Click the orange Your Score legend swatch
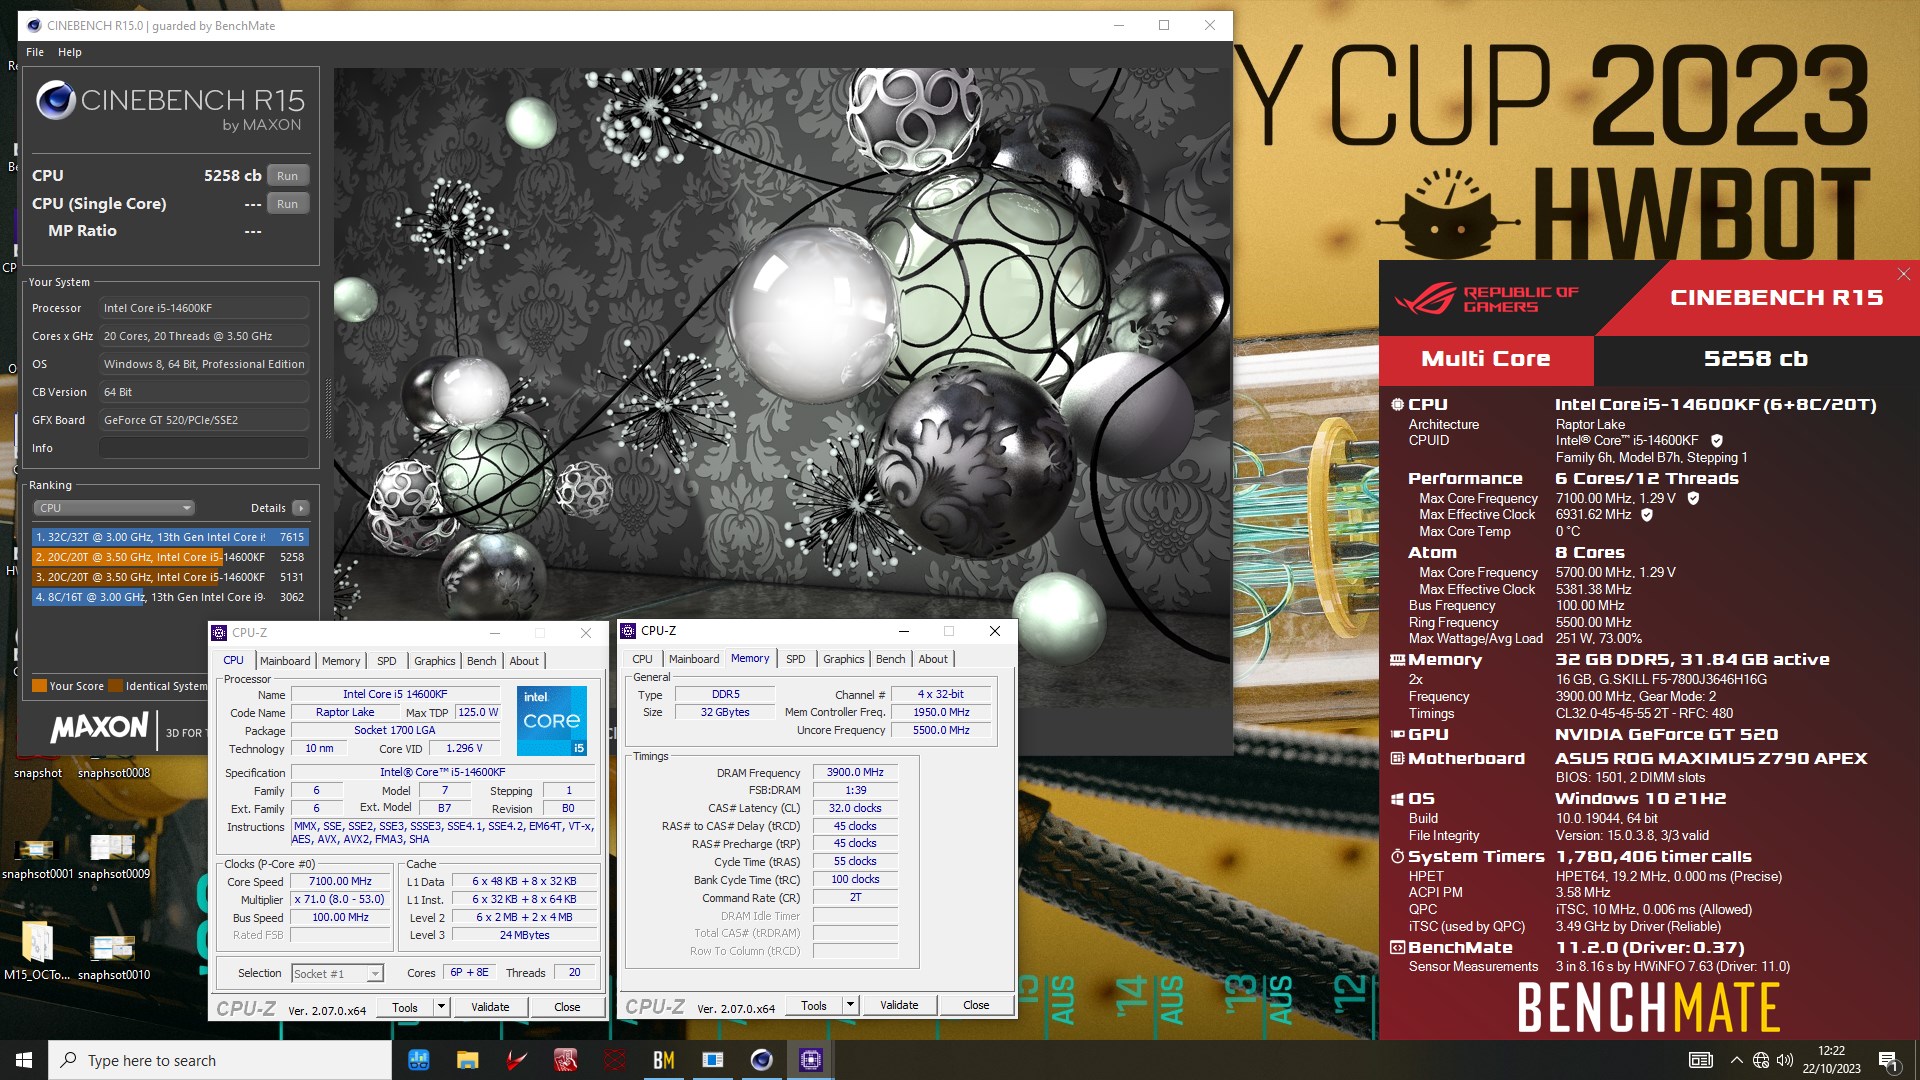 click(40, 686)
